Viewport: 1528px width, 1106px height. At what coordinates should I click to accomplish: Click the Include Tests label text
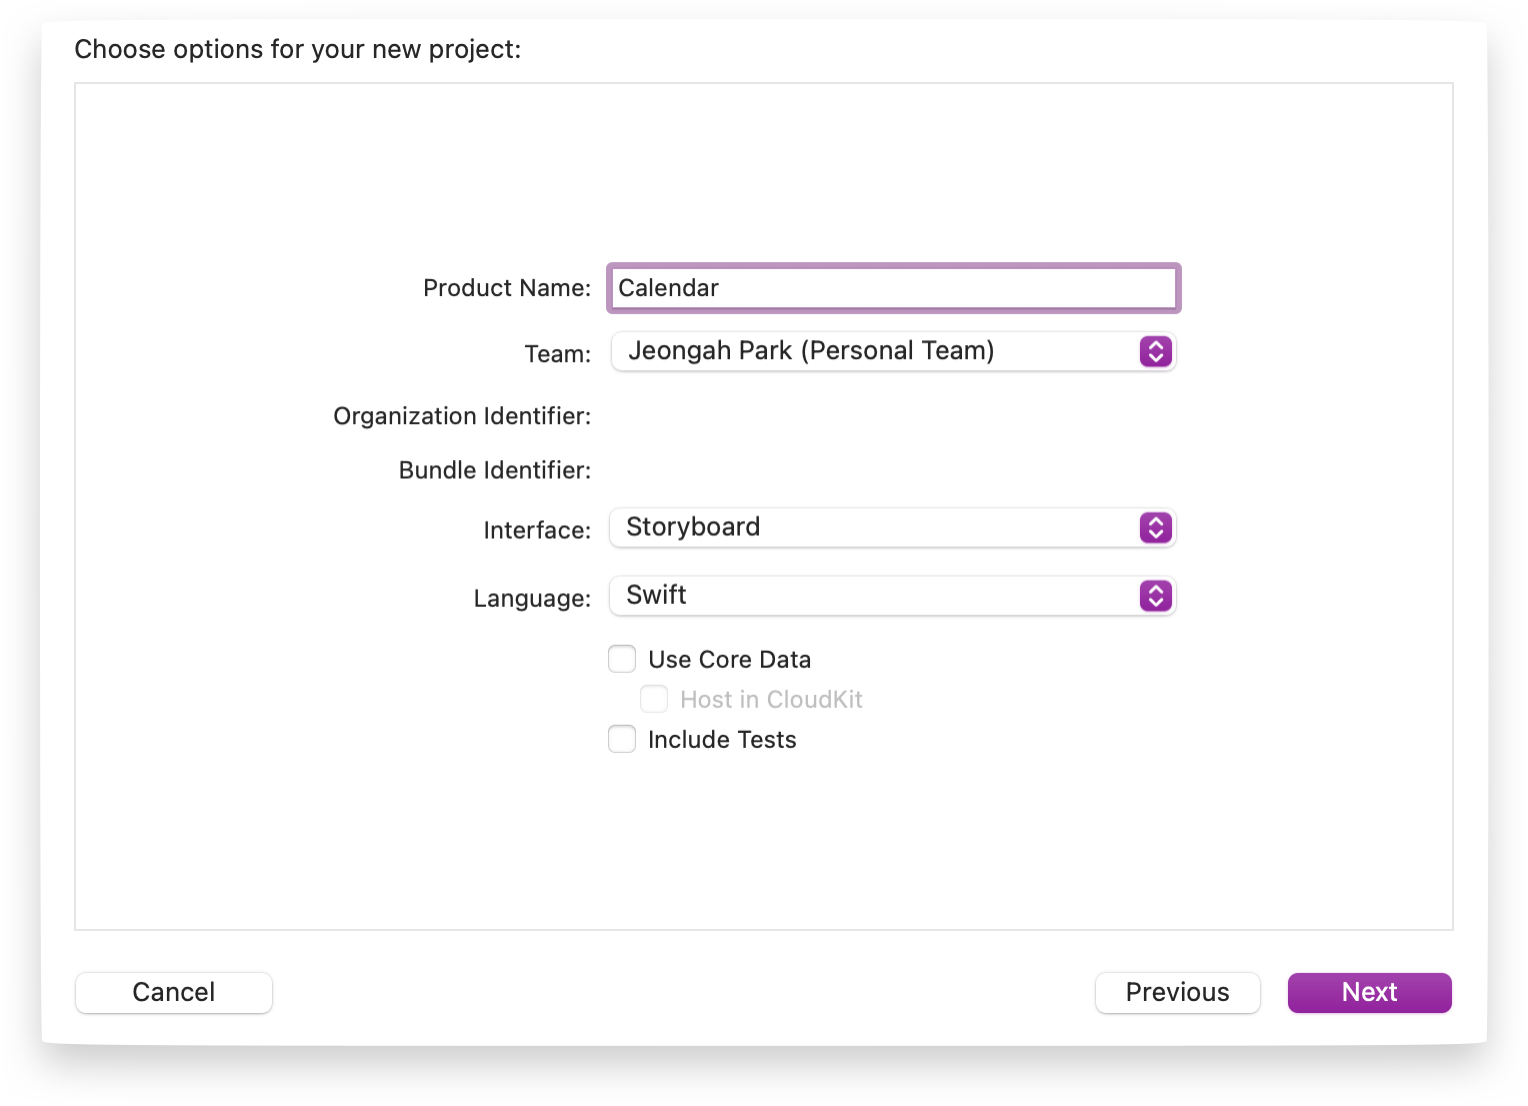click(x=722, y=739)
